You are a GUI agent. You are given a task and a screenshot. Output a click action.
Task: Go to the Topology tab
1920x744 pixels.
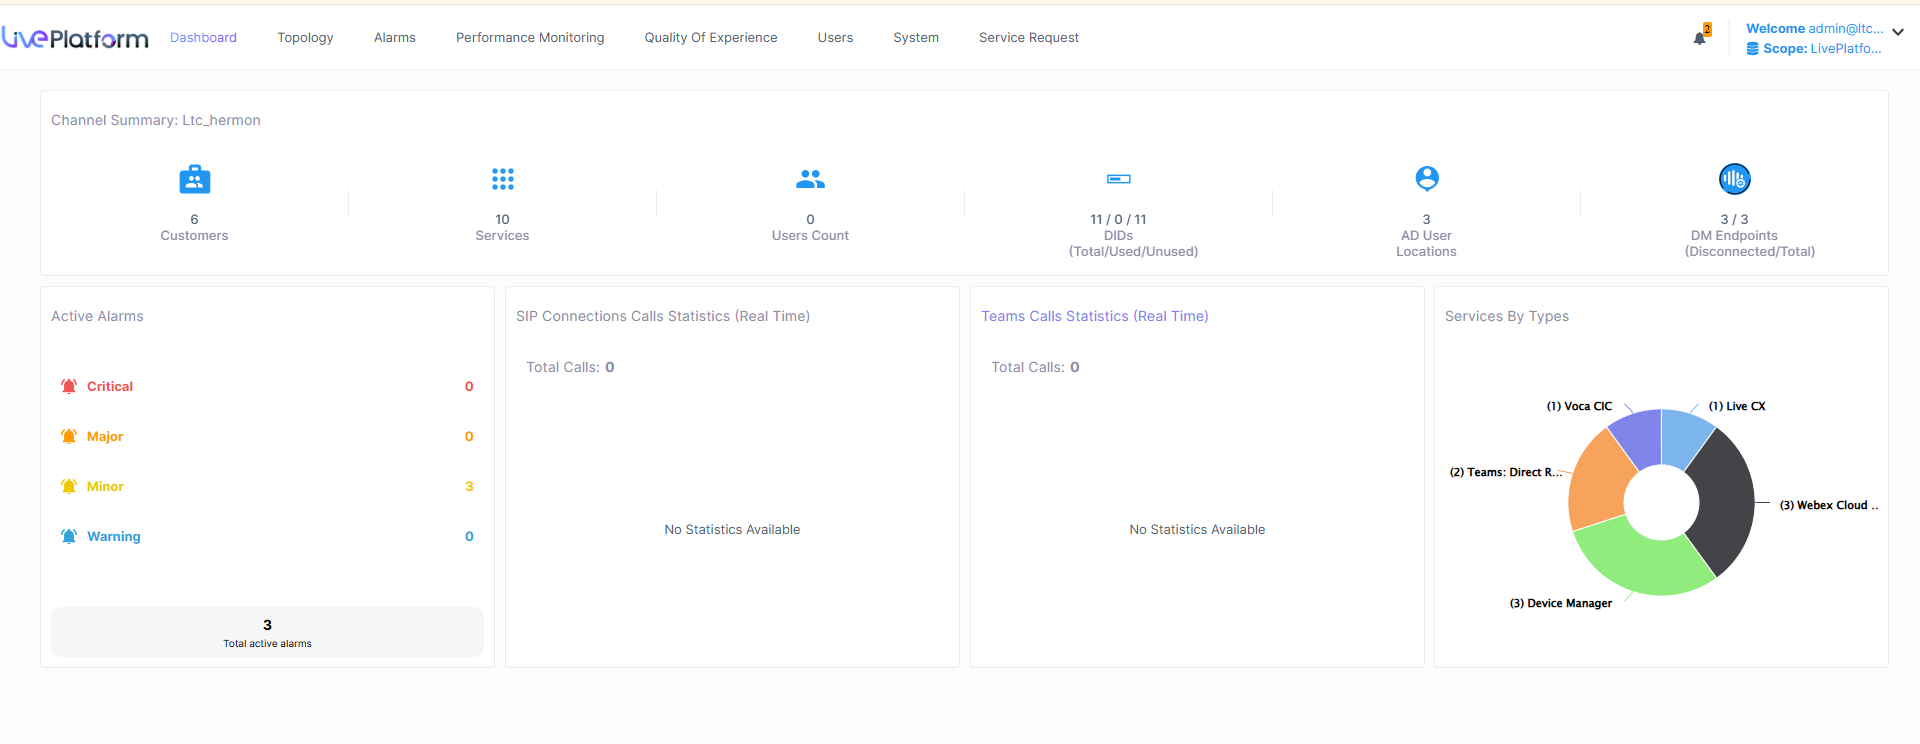[305, 38]
